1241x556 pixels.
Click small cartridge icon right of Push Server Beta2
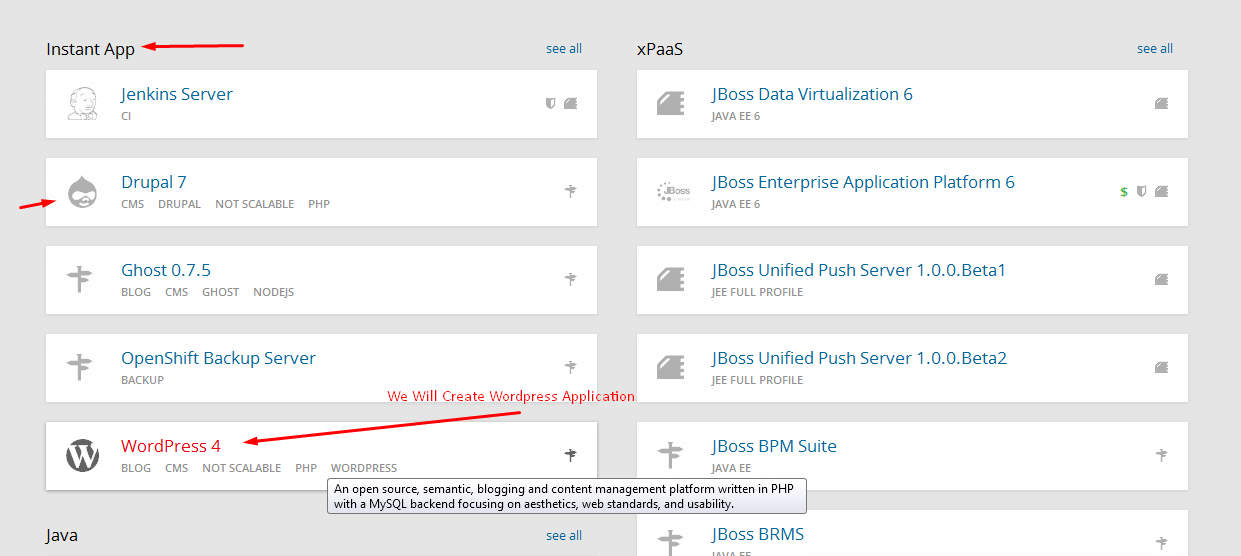coord(1161,367)
